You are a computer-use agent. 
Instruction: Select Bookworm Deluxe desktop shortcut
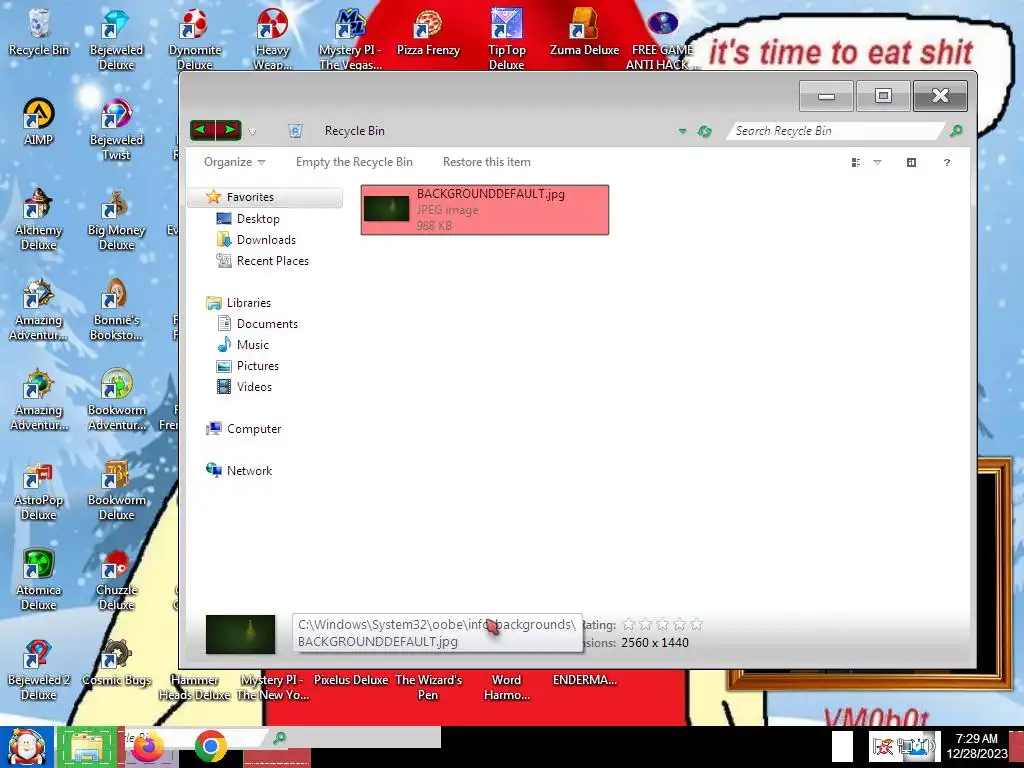point(116,490)
